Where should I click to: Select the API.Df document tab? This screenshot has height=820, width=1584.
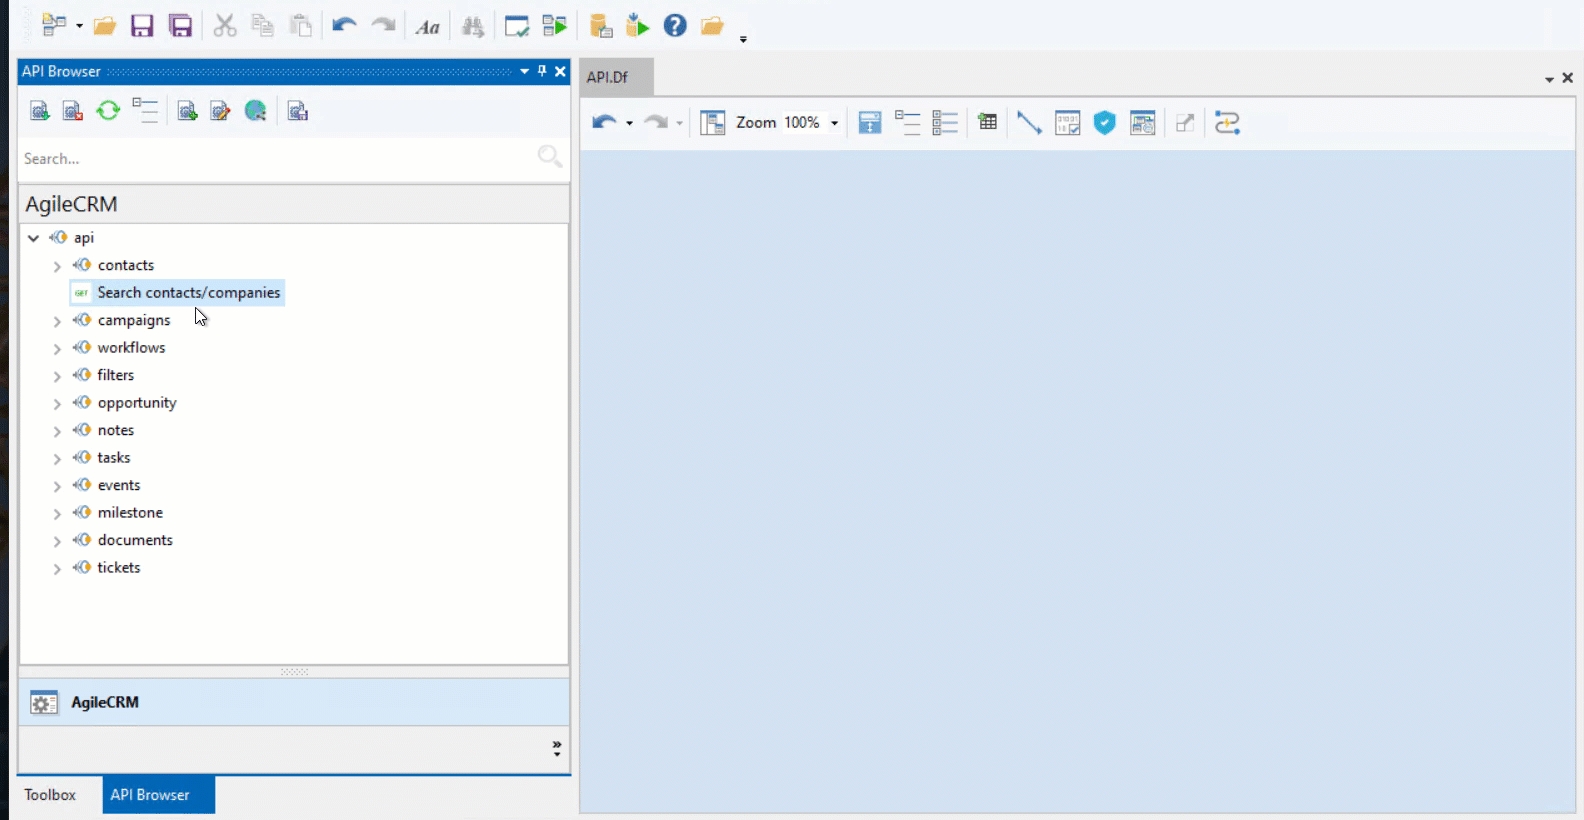[608, 77]
